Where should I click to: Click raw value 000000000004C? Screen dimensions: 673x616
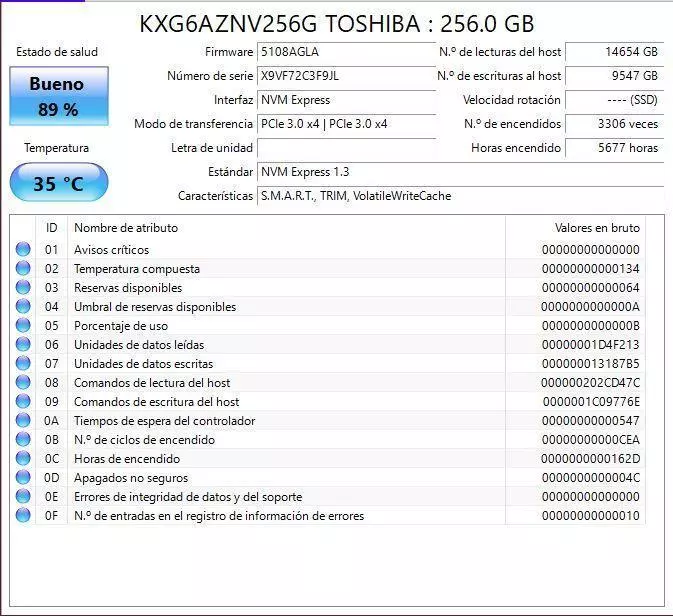click(591, 478)
